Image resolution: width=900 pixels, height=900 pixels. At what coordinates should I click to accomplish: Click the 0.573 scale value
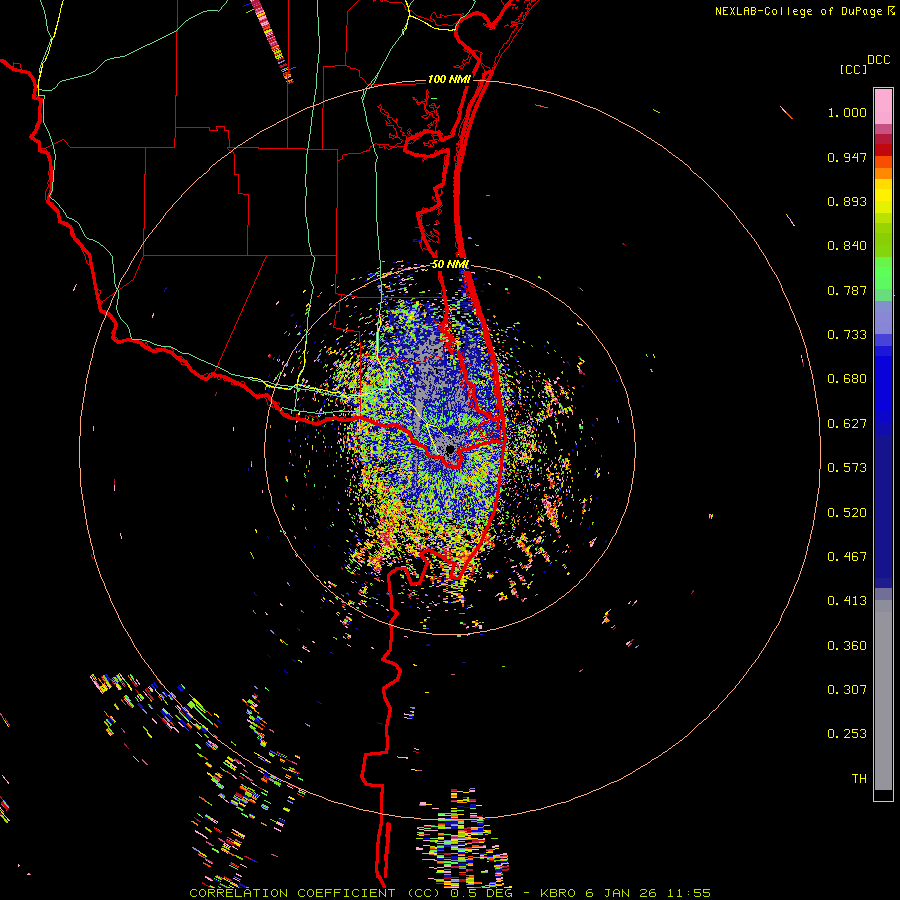click(847, 468)
